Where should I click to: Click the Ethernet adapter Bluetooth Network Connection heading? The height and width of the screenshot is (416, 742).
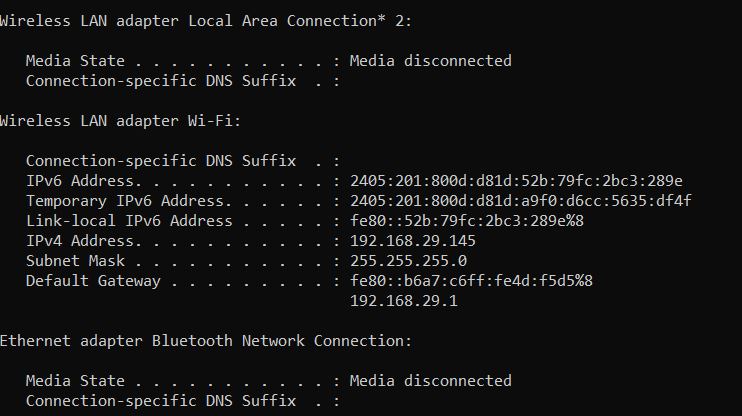tap(206, 341)
